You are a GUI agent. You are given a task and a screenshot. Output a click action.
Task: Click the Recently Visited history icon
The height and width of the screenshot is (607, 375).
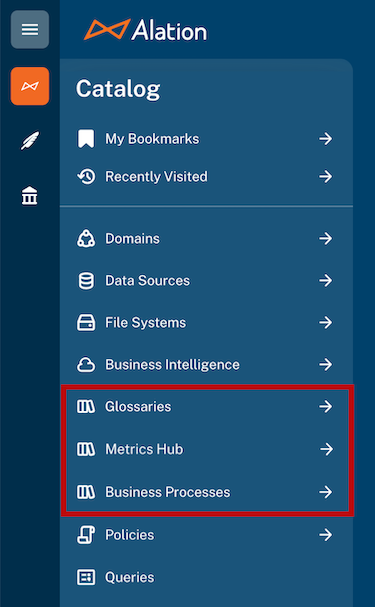click(x=86, y=177)
